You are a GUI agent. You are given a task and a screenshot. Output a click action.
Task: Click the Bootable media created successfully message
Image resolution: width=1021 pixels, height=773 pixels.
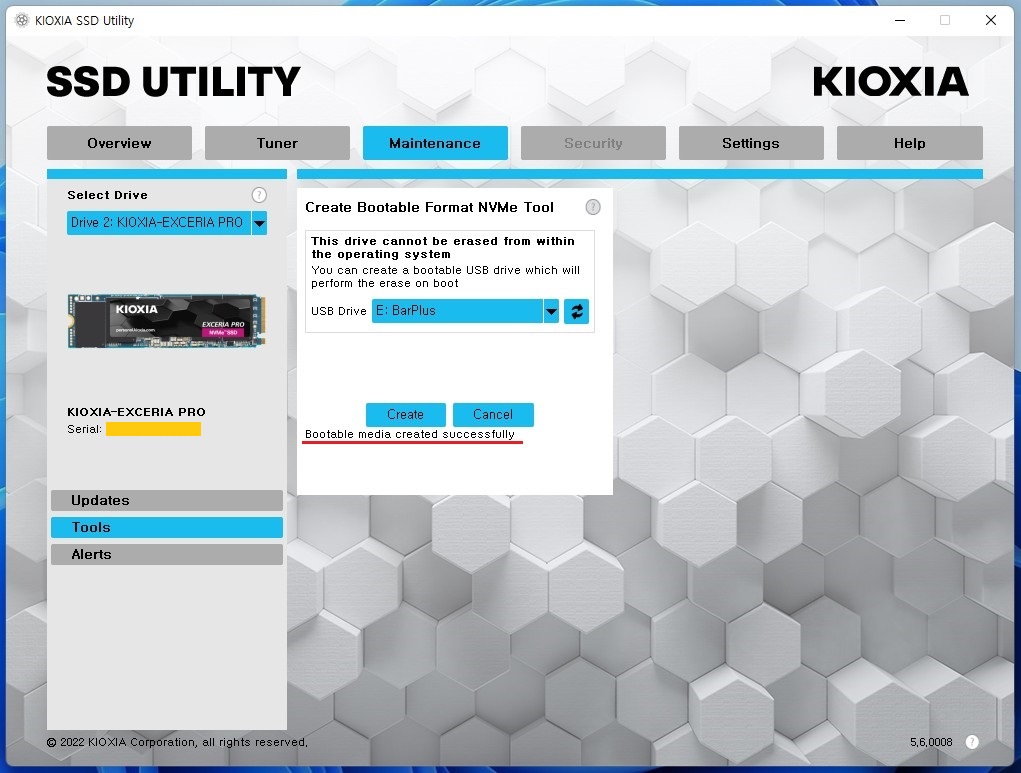[410, 434]
